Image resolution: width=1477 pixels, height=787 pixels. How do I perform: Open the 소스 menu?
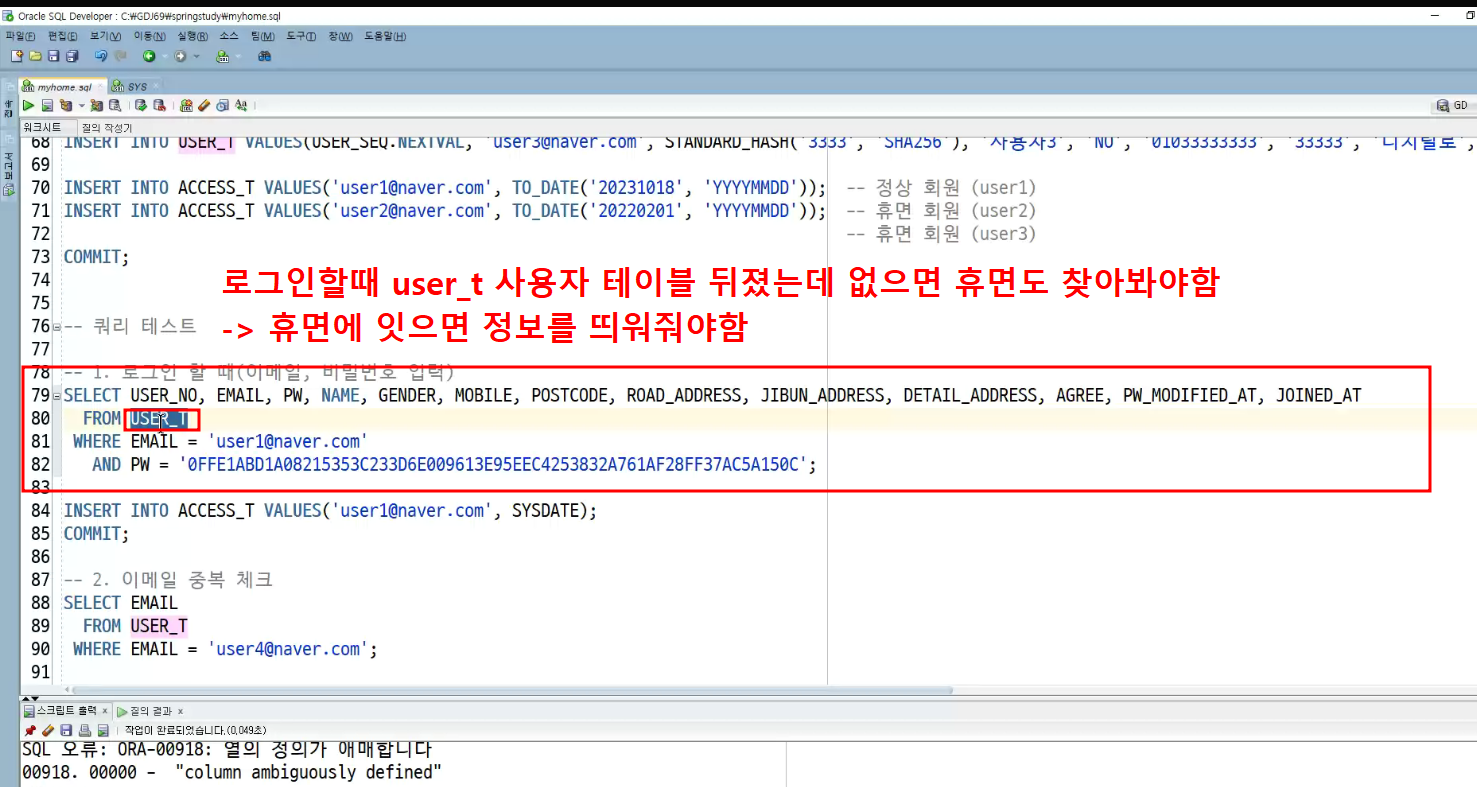(229, 36)
